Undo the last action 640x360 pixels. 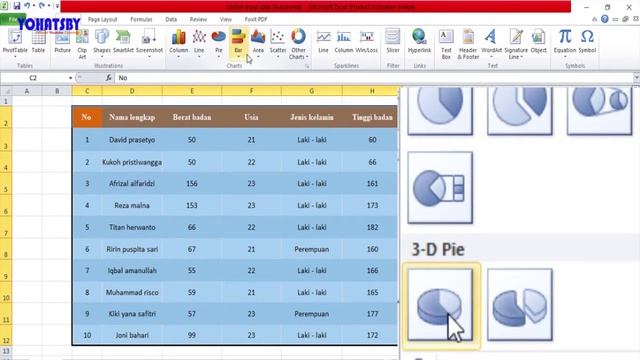click(x=27, y=6)
